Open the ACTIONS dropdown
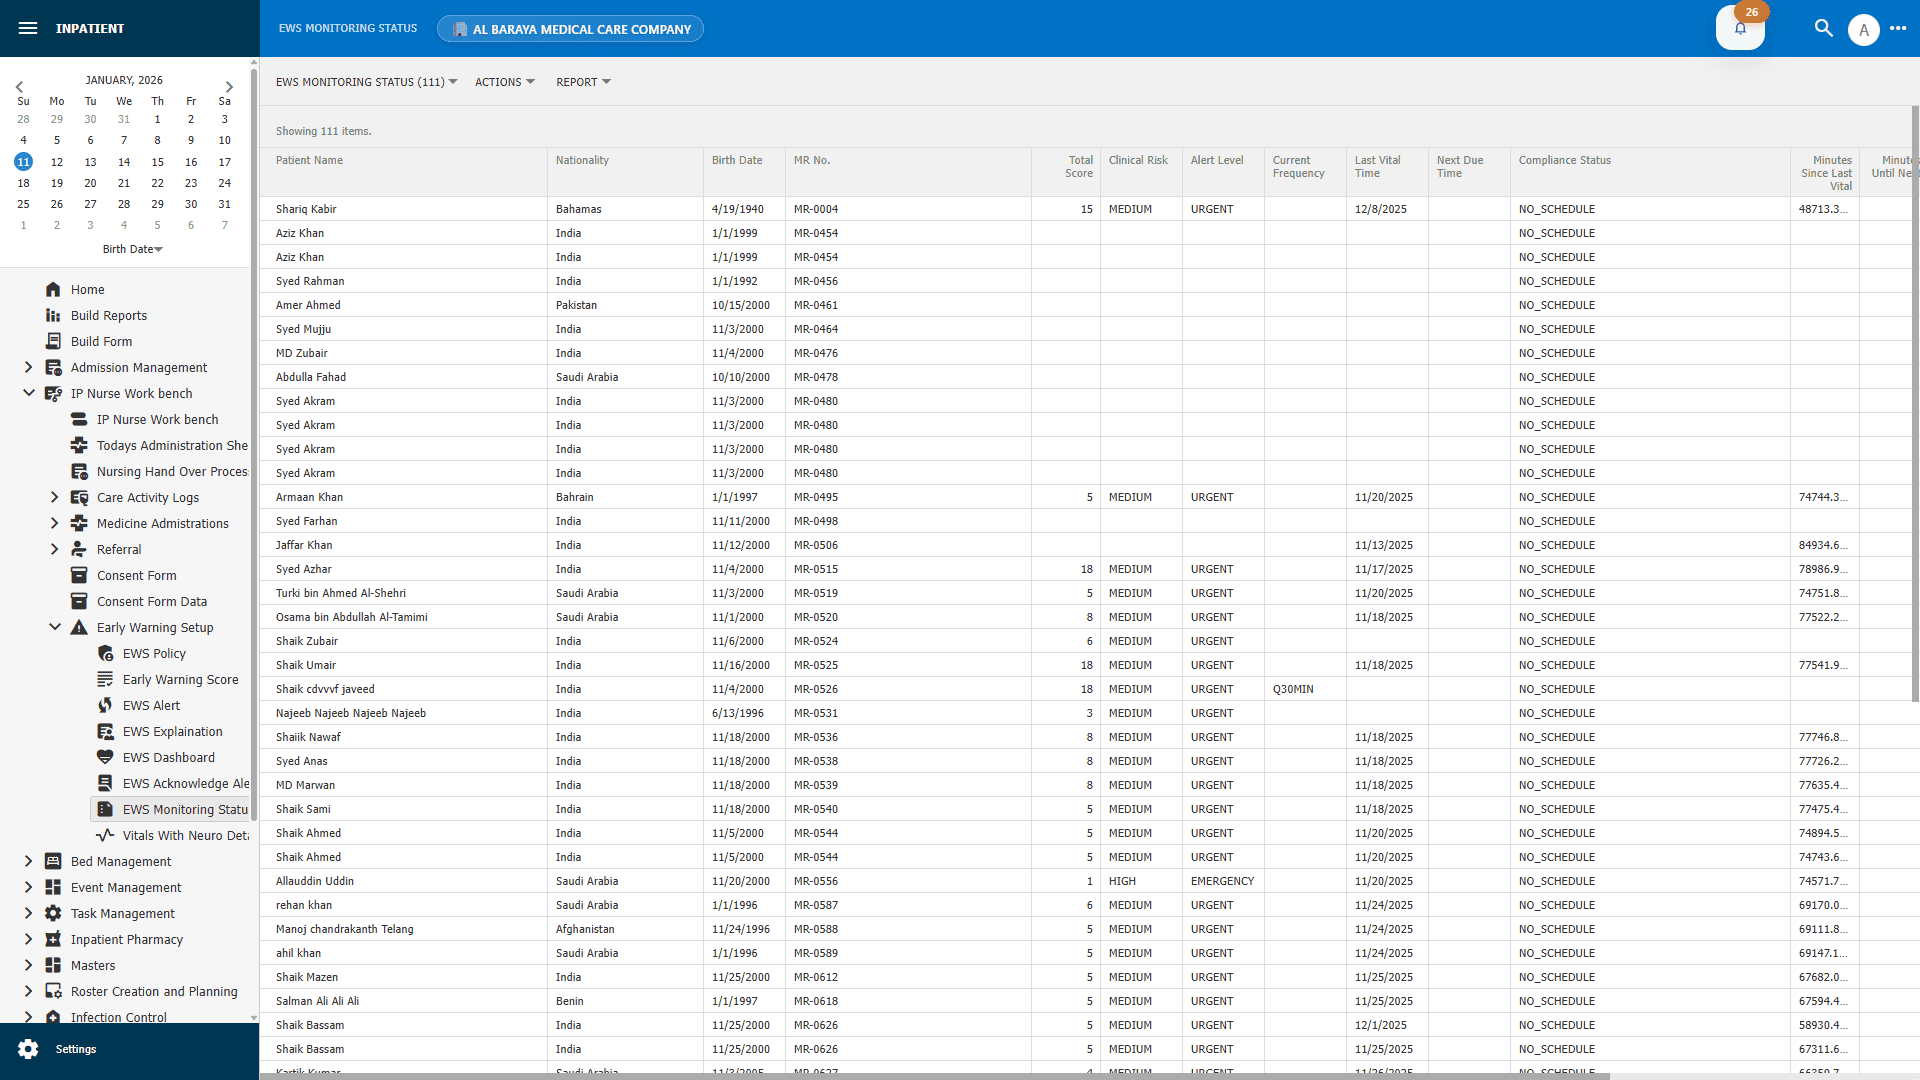Image resolution: width=1920 pixels, height=1080 pixels. (504, 82)
